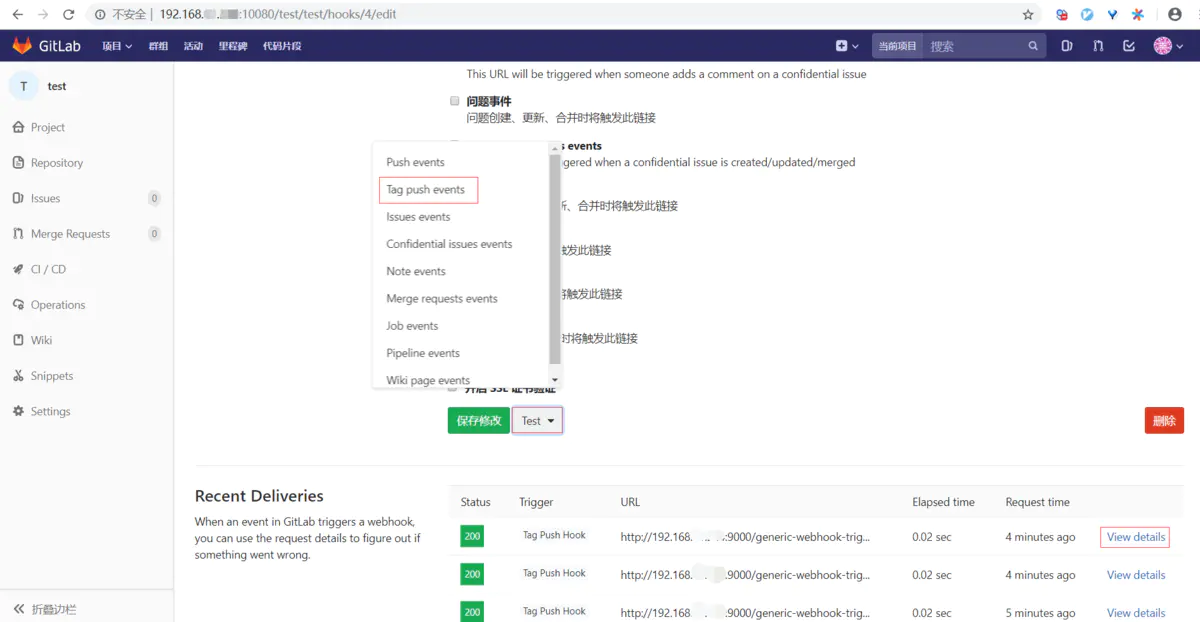
Task: Select Tag push events from the menu
Action: pos(426,189)
